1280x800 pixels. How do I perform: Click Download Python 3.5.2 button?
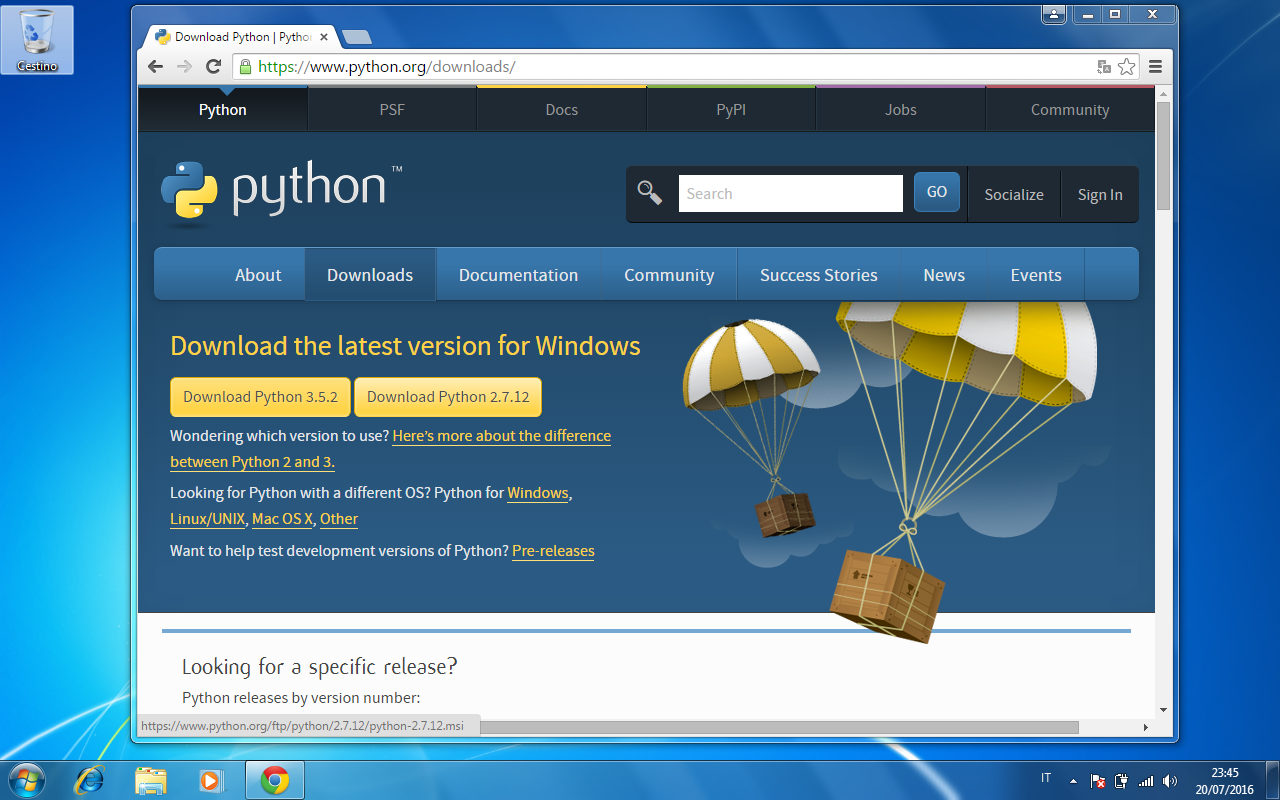(260, 397)
